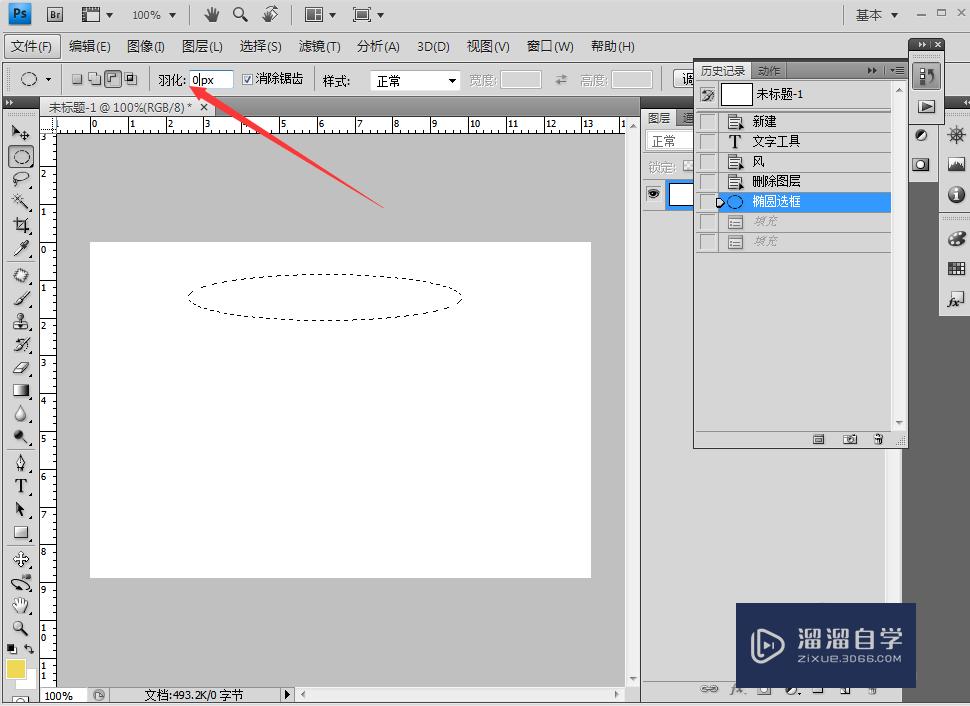Create new snapshot in History panel
The image size is (970, 706).
coord(849,439)
